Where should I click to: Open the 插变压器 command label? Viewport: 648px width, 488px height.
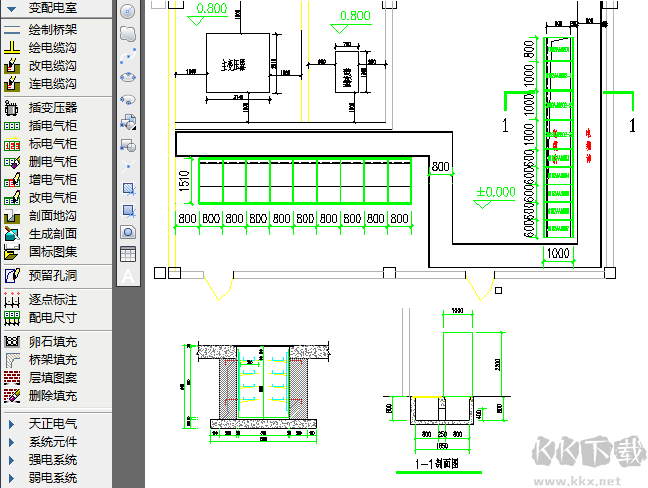pyautogui.click(x=53, y=108)
